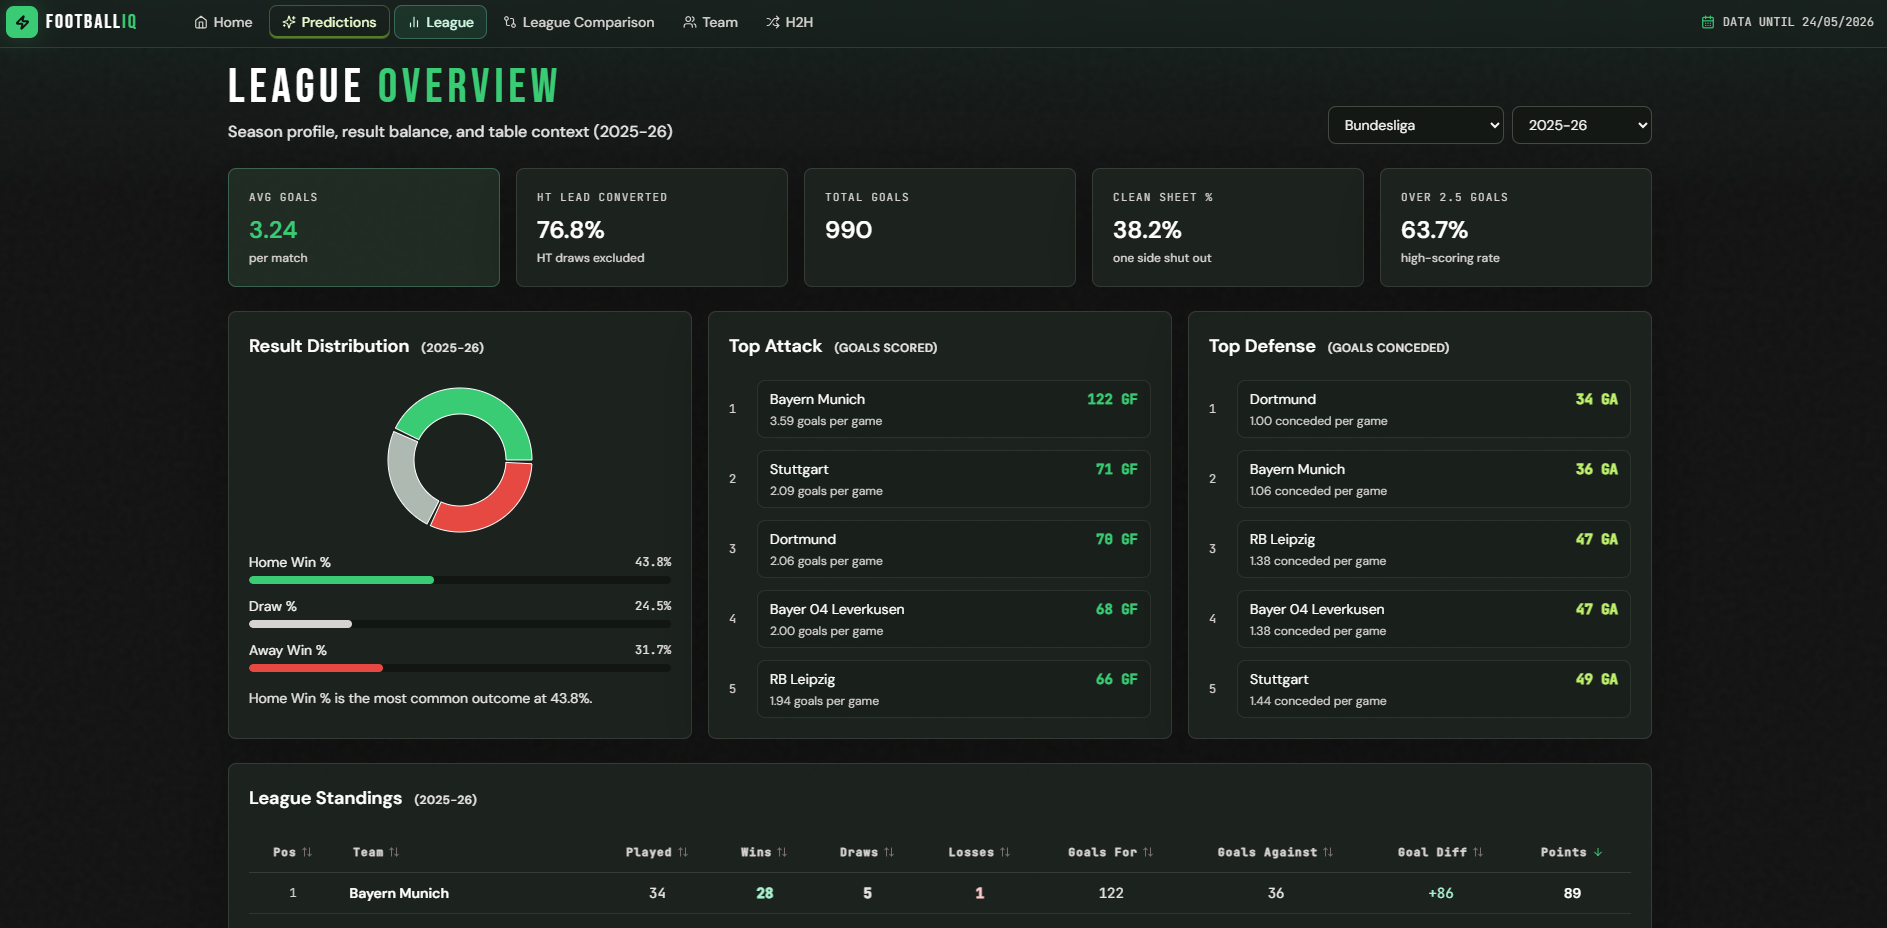Screen dimensions: 1887x928
Task: Click the +86 goal difference value
Action: 1441,893
